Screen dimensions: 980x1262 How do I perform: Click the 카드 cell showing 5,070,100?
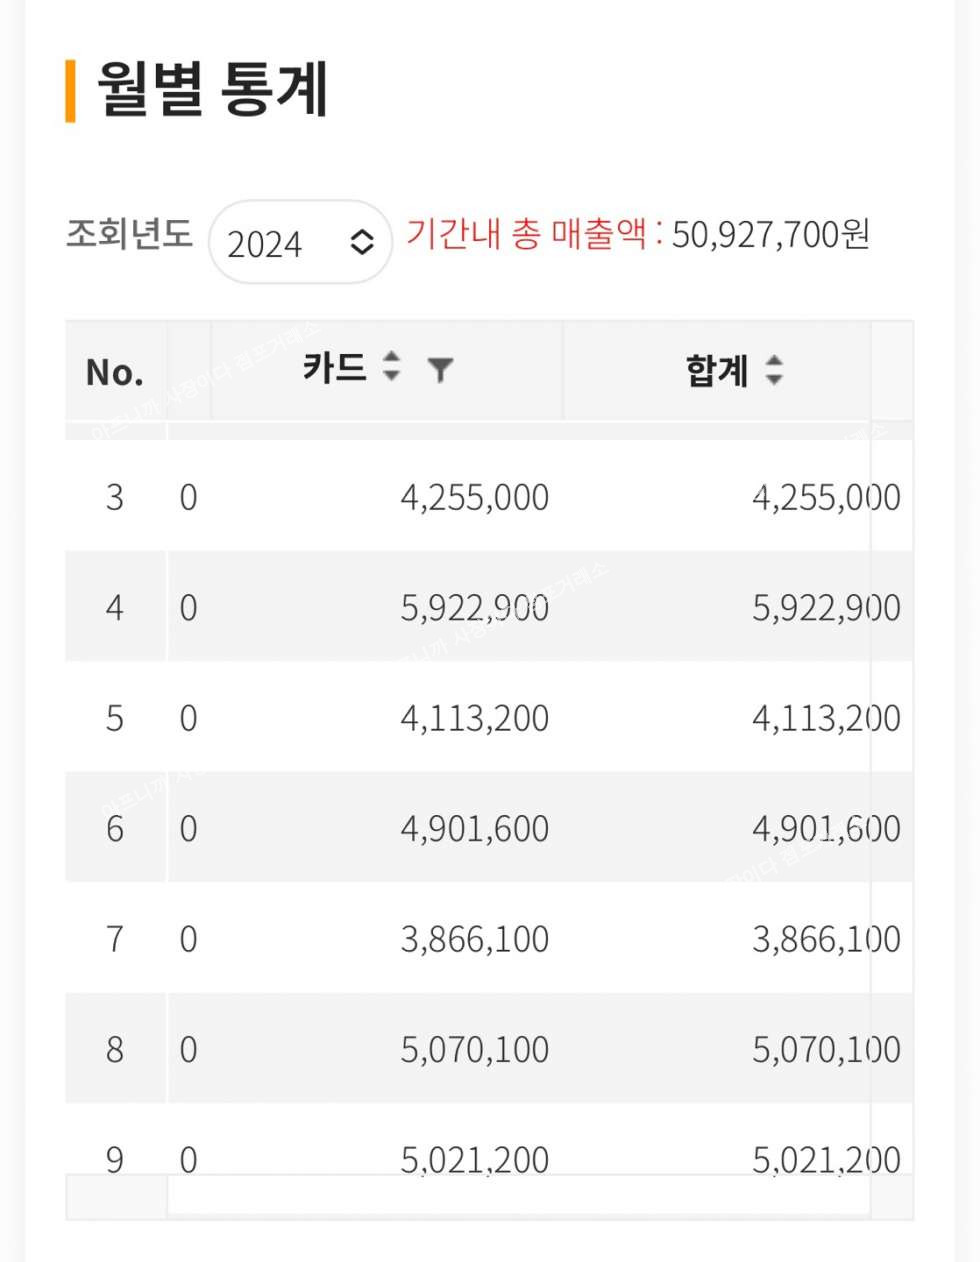474,1049
